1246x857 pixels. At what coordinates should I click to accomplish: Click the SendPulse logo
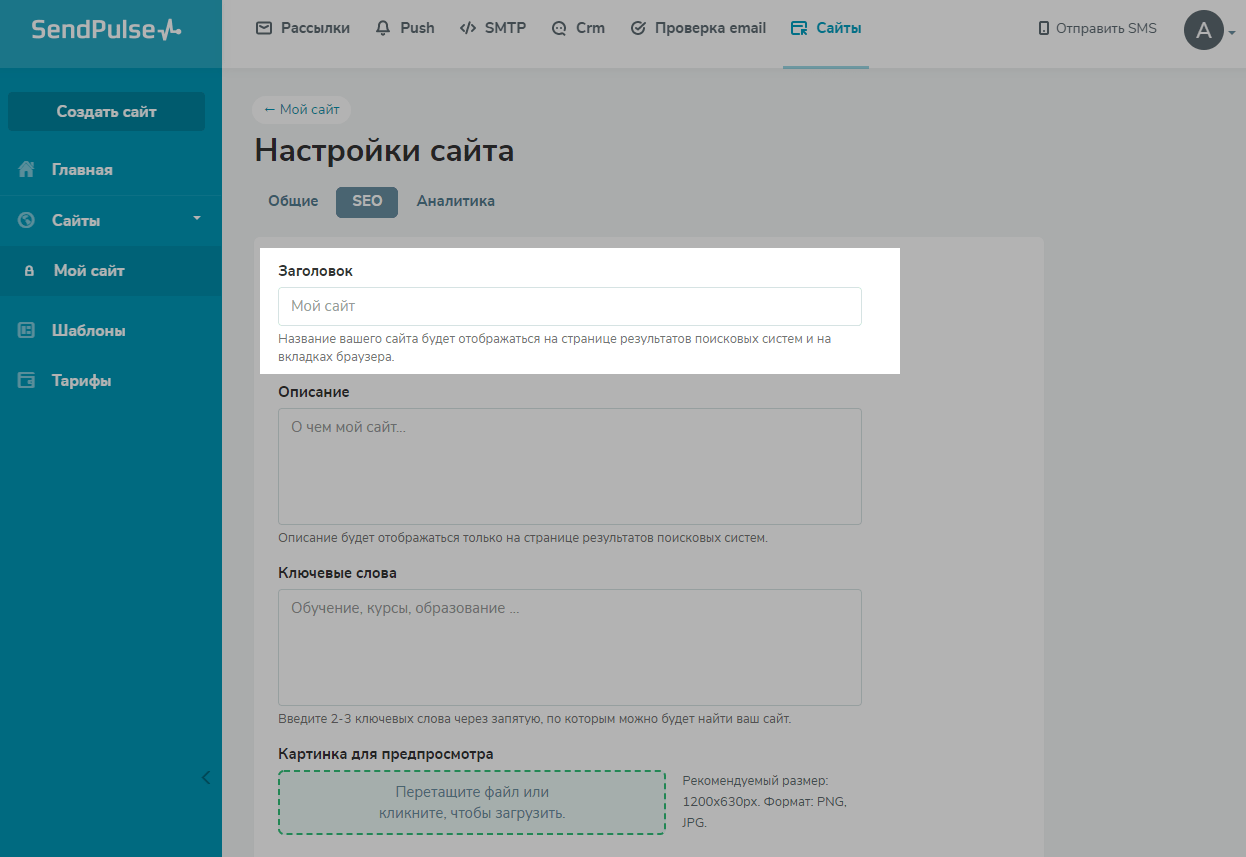point(106,29)
